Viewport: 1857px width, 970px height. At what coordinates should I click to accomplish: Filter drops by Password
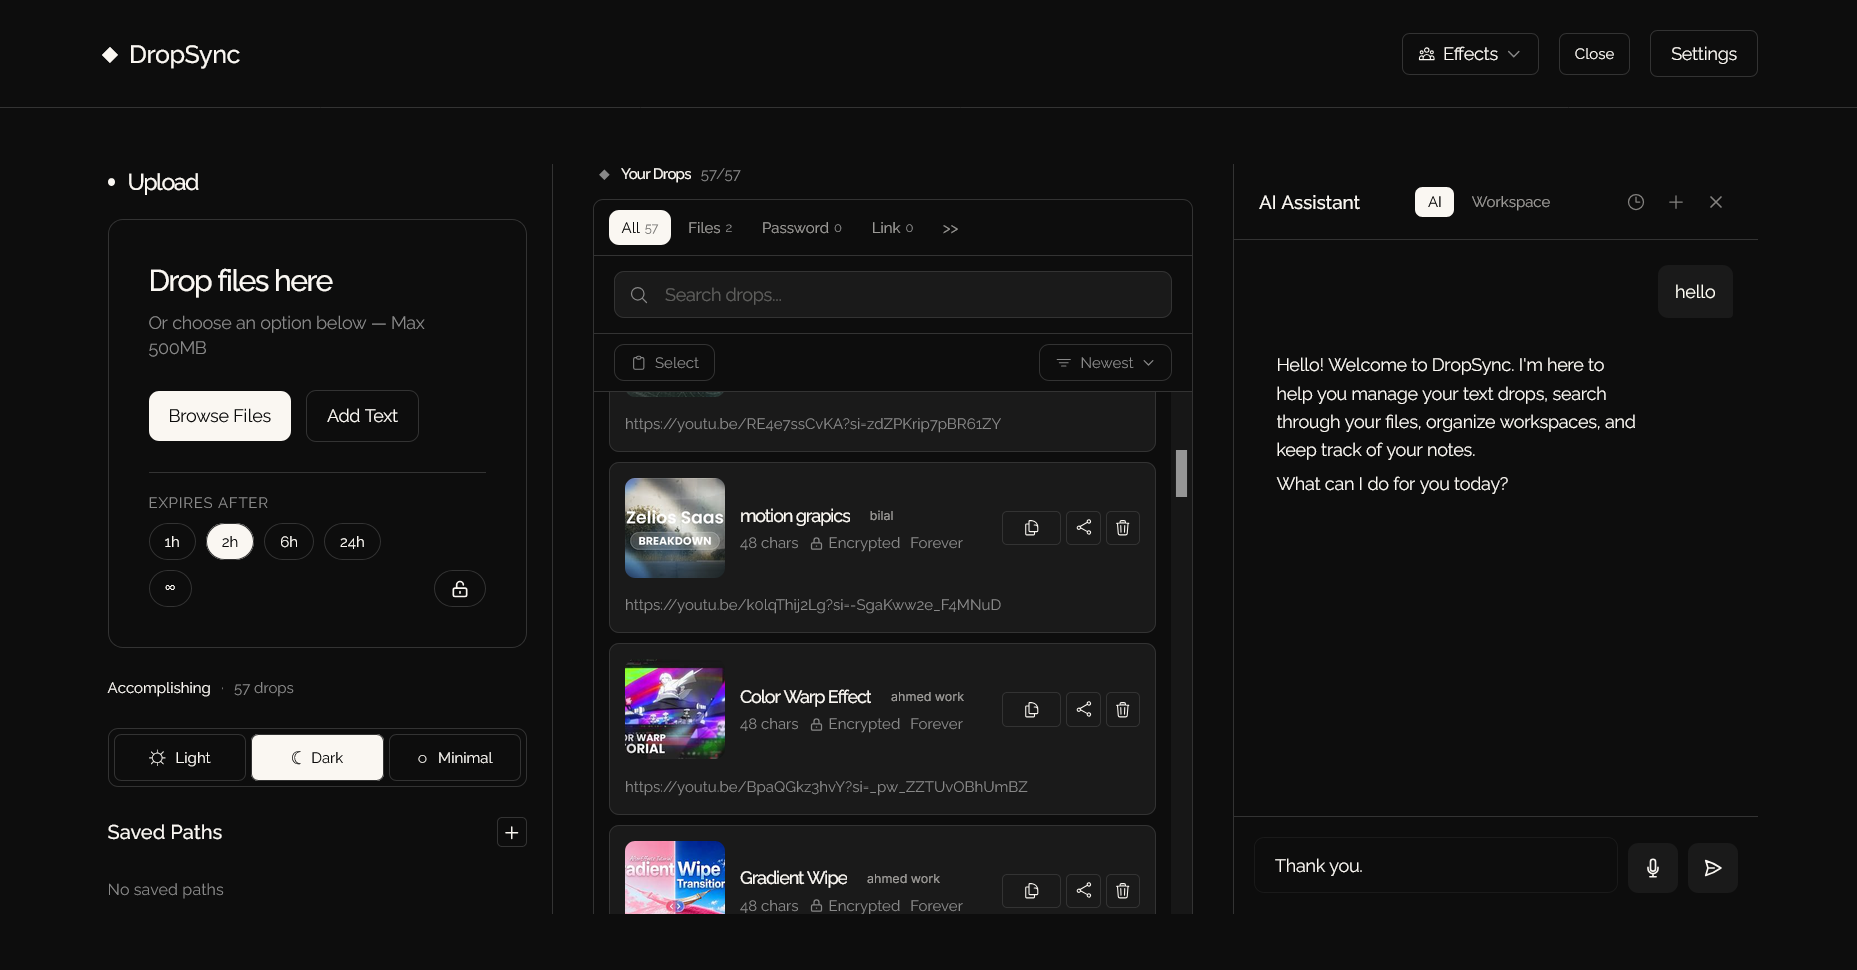(x=802, y=228)
